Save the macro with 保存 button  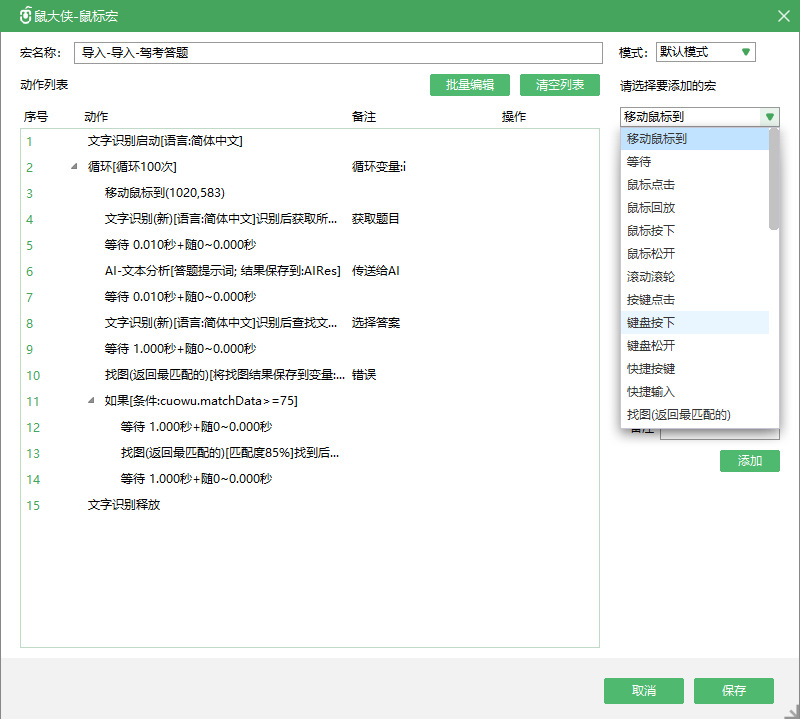tap(734, 691)
